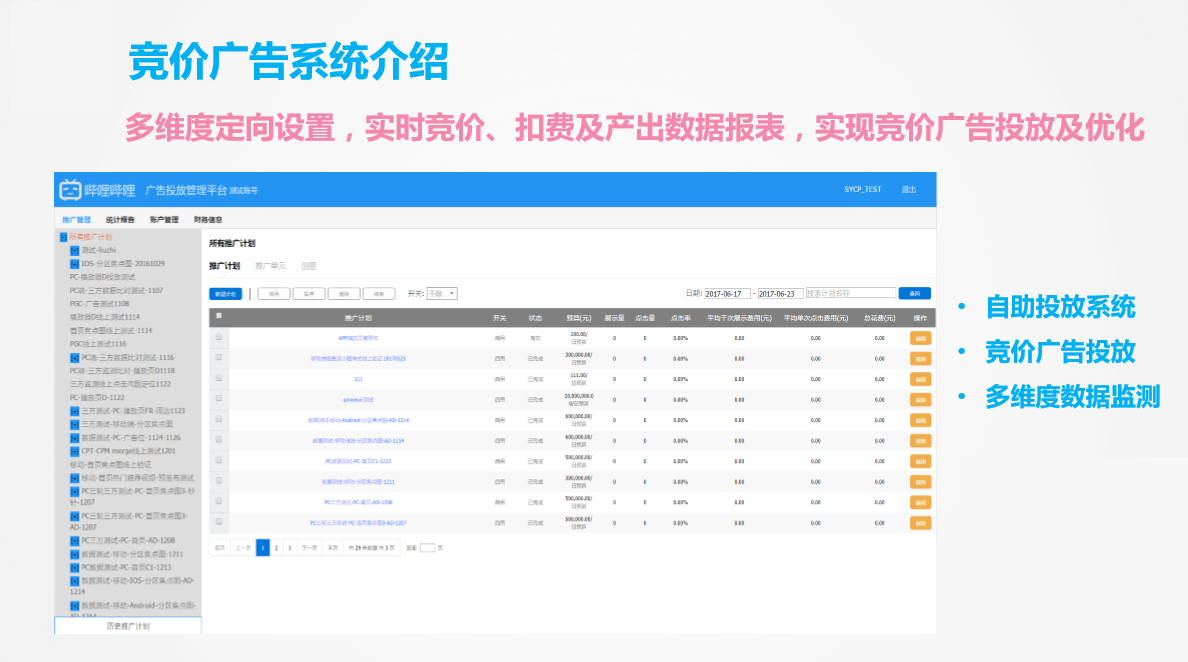Switch to the 推广单元 tab

[x=270, y=266]
